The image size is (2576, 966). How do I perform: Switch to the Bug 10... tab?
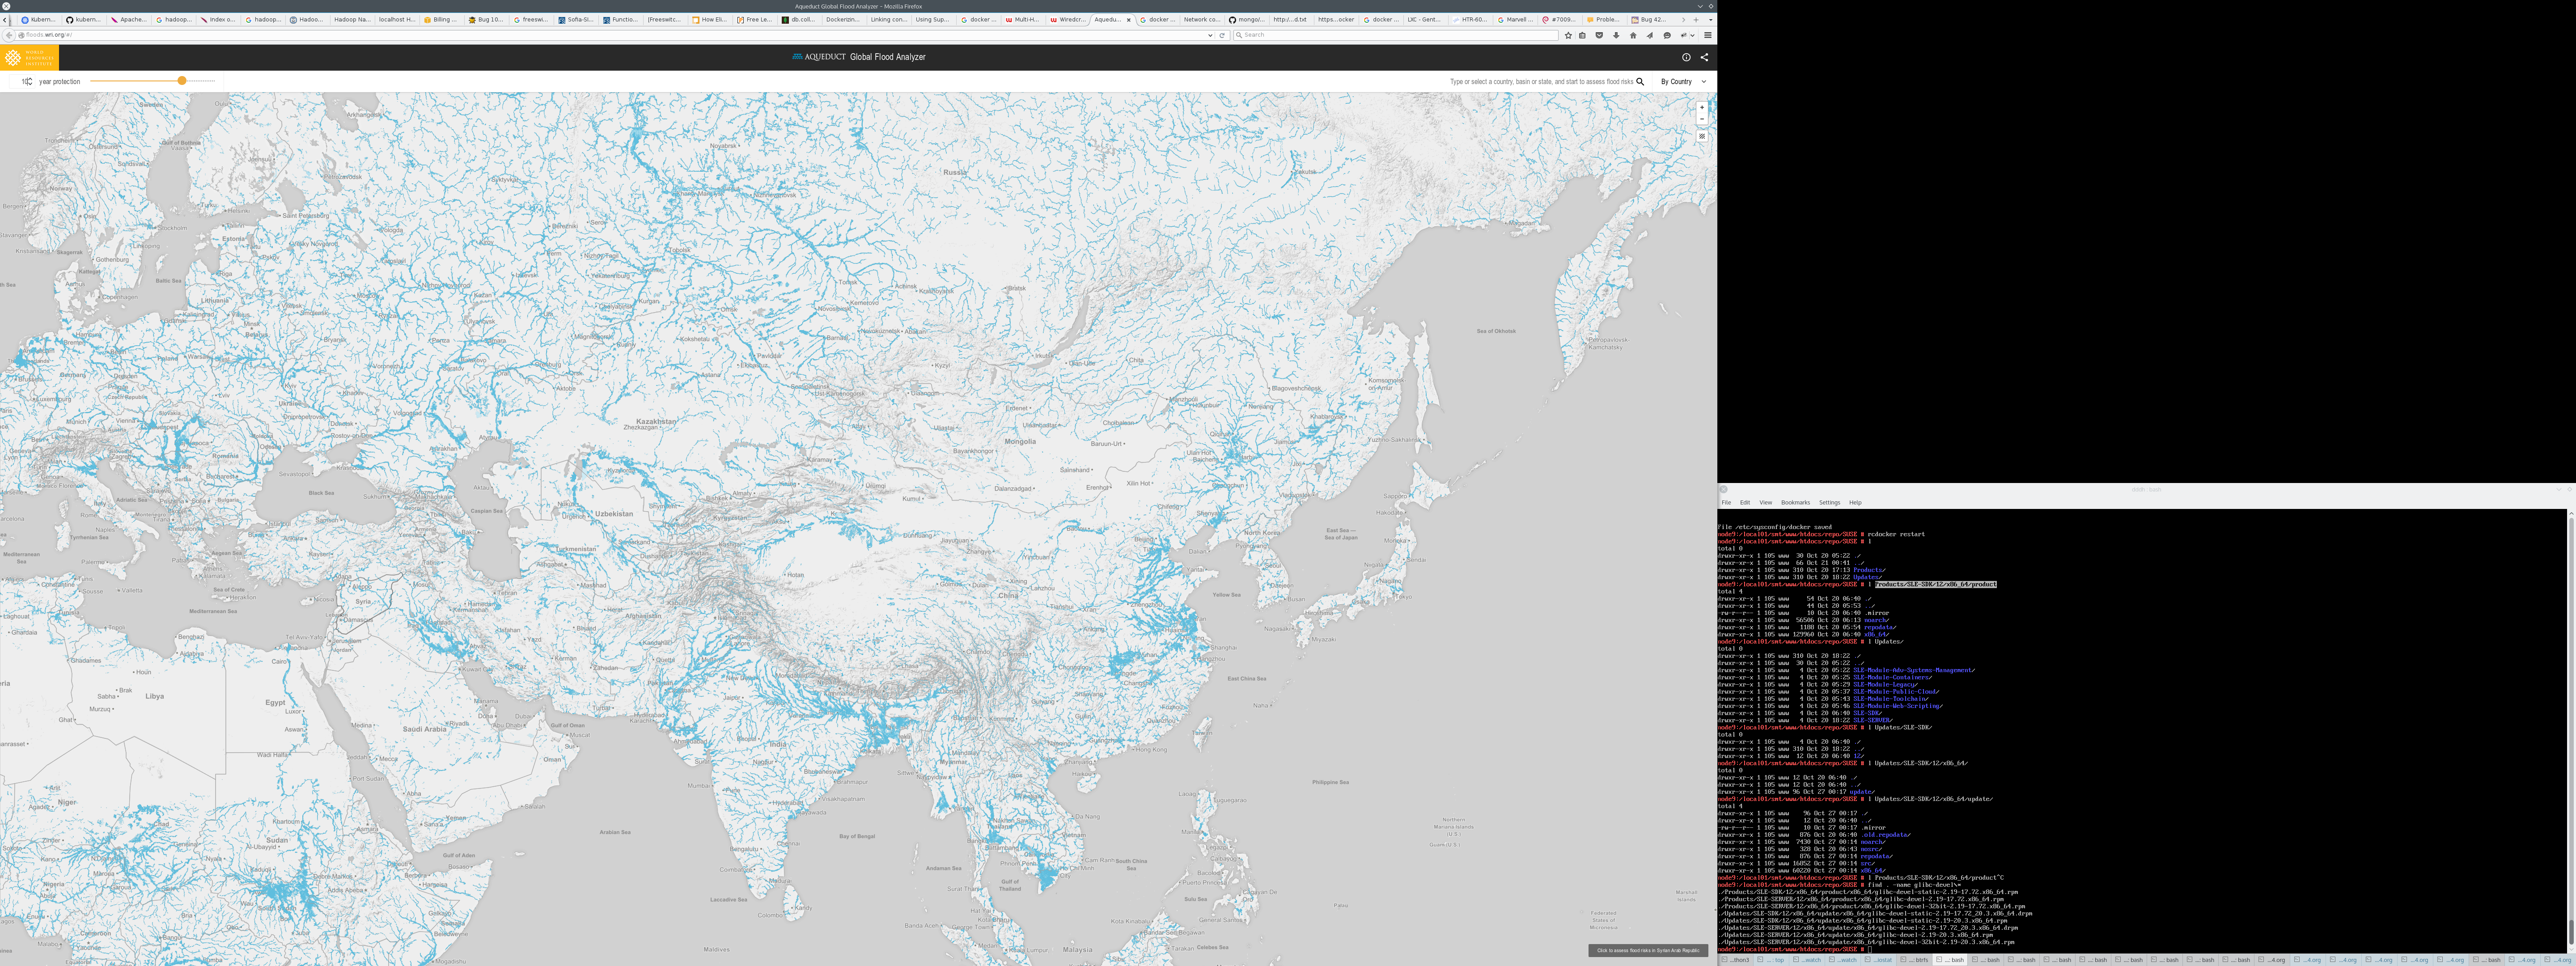(x=486, y=20)
